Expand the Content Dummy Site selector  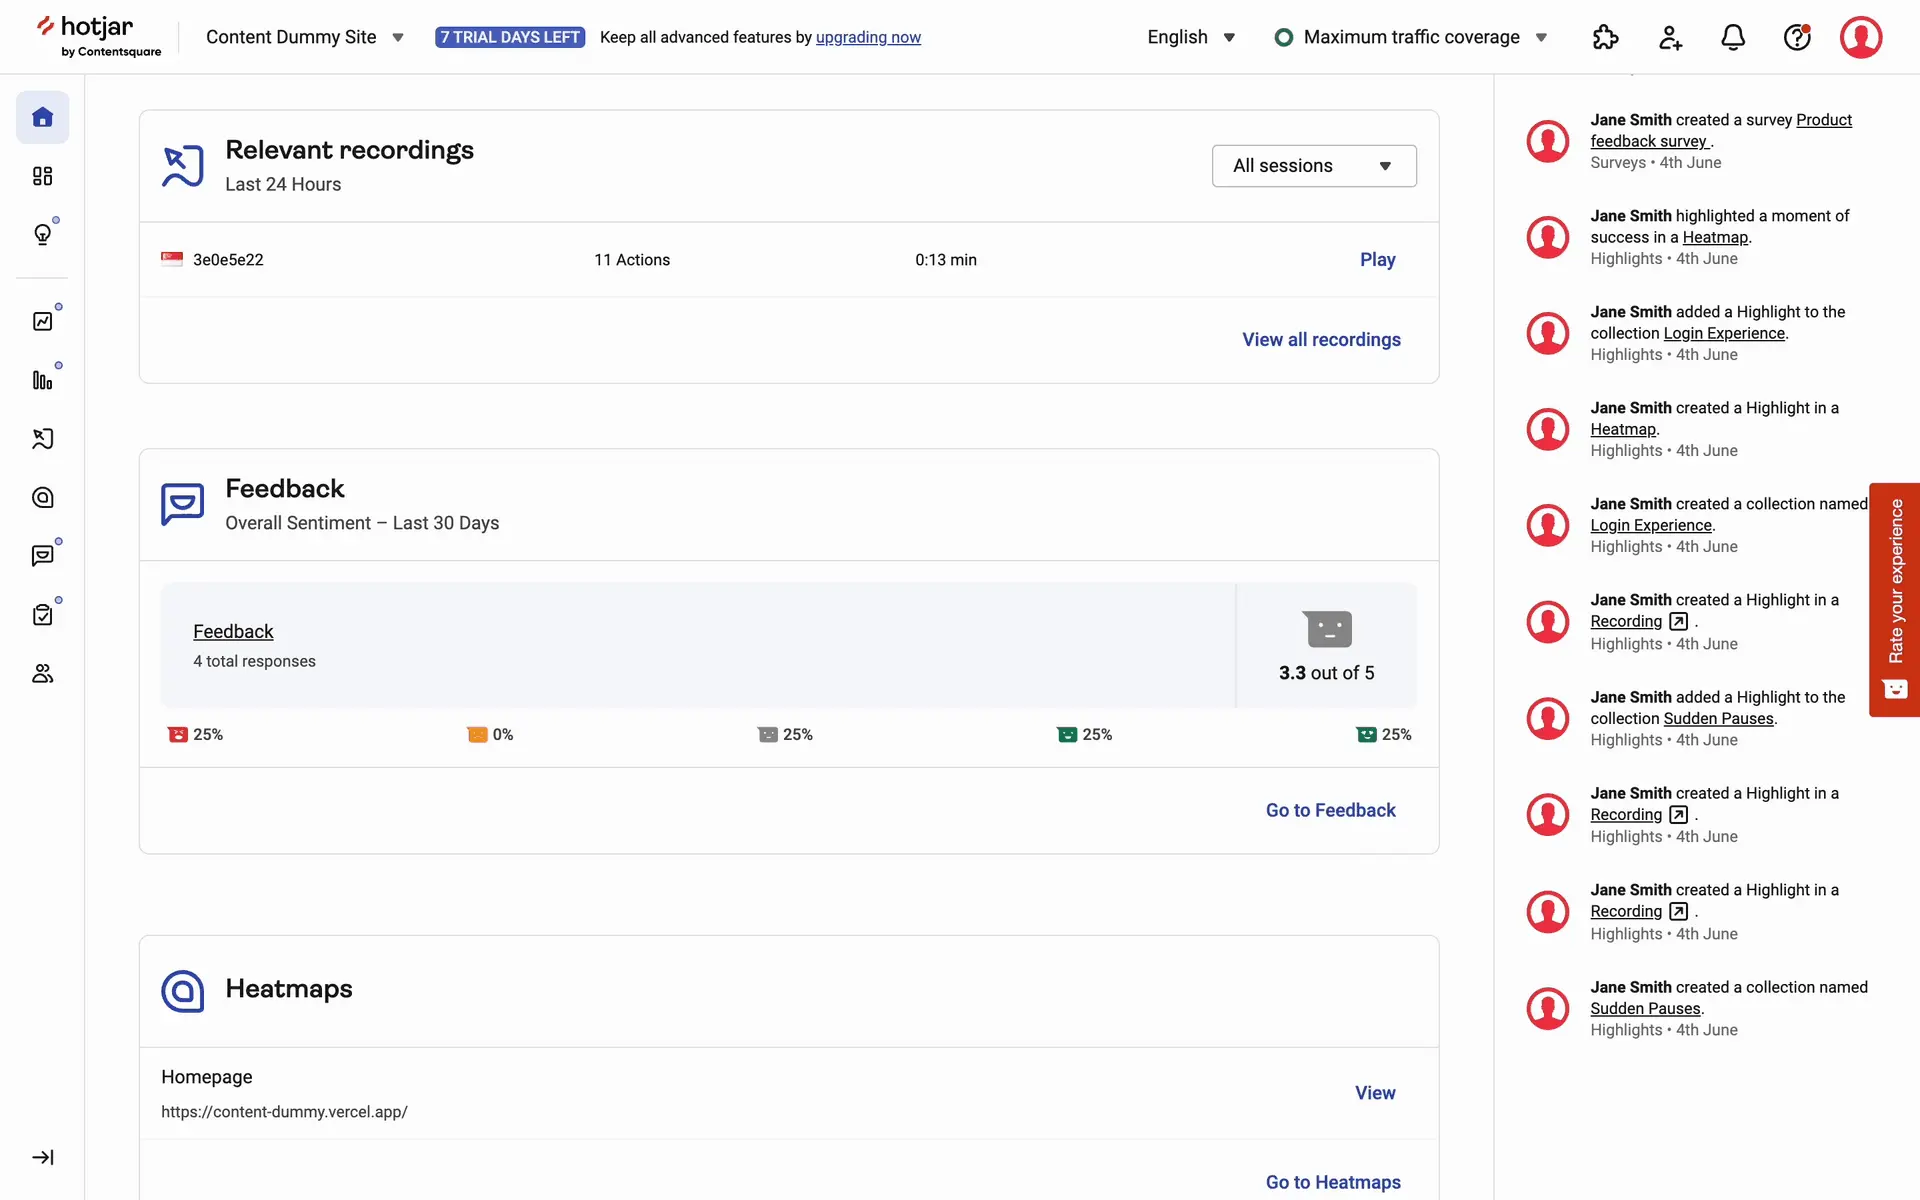(x=305, y=37)
